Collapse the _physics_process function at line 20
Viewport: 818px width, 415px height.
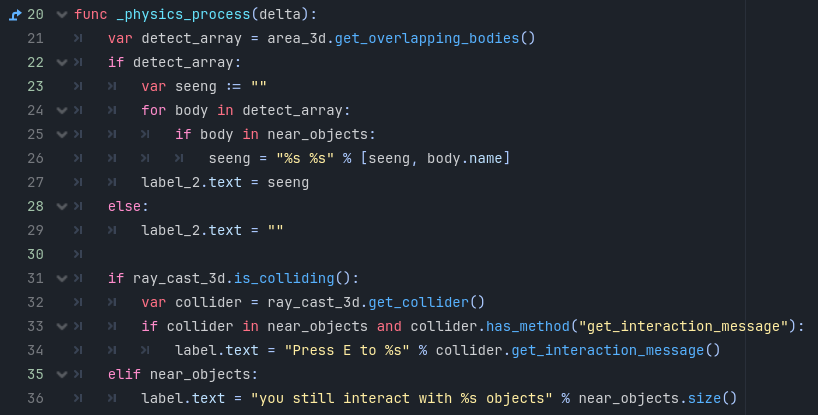(x=62, y=15)
